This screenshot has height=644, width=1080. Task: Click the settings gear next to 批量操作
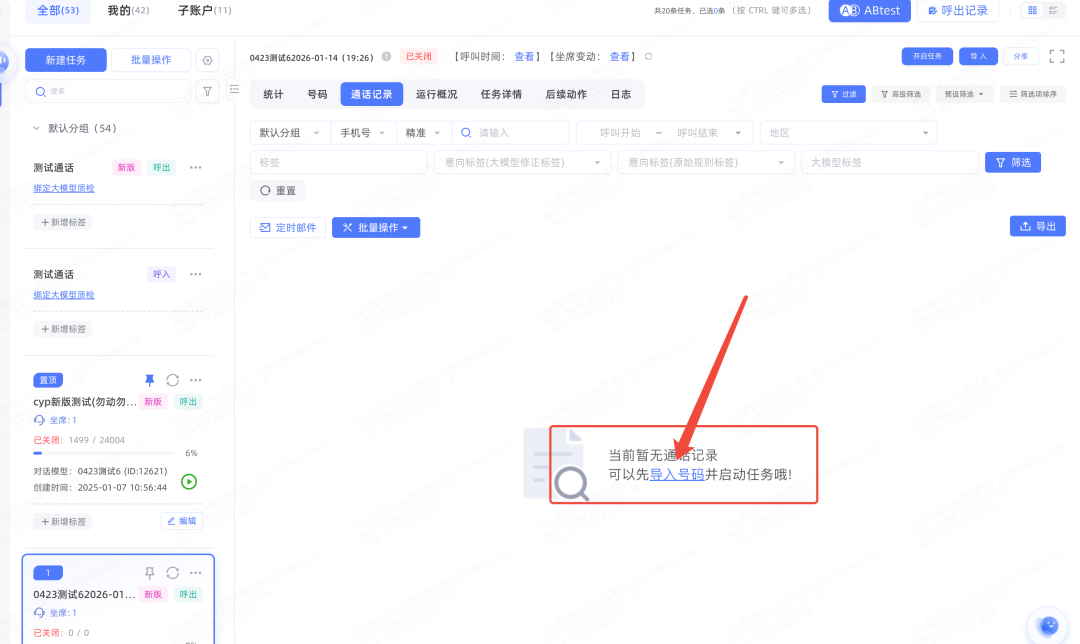207,60
